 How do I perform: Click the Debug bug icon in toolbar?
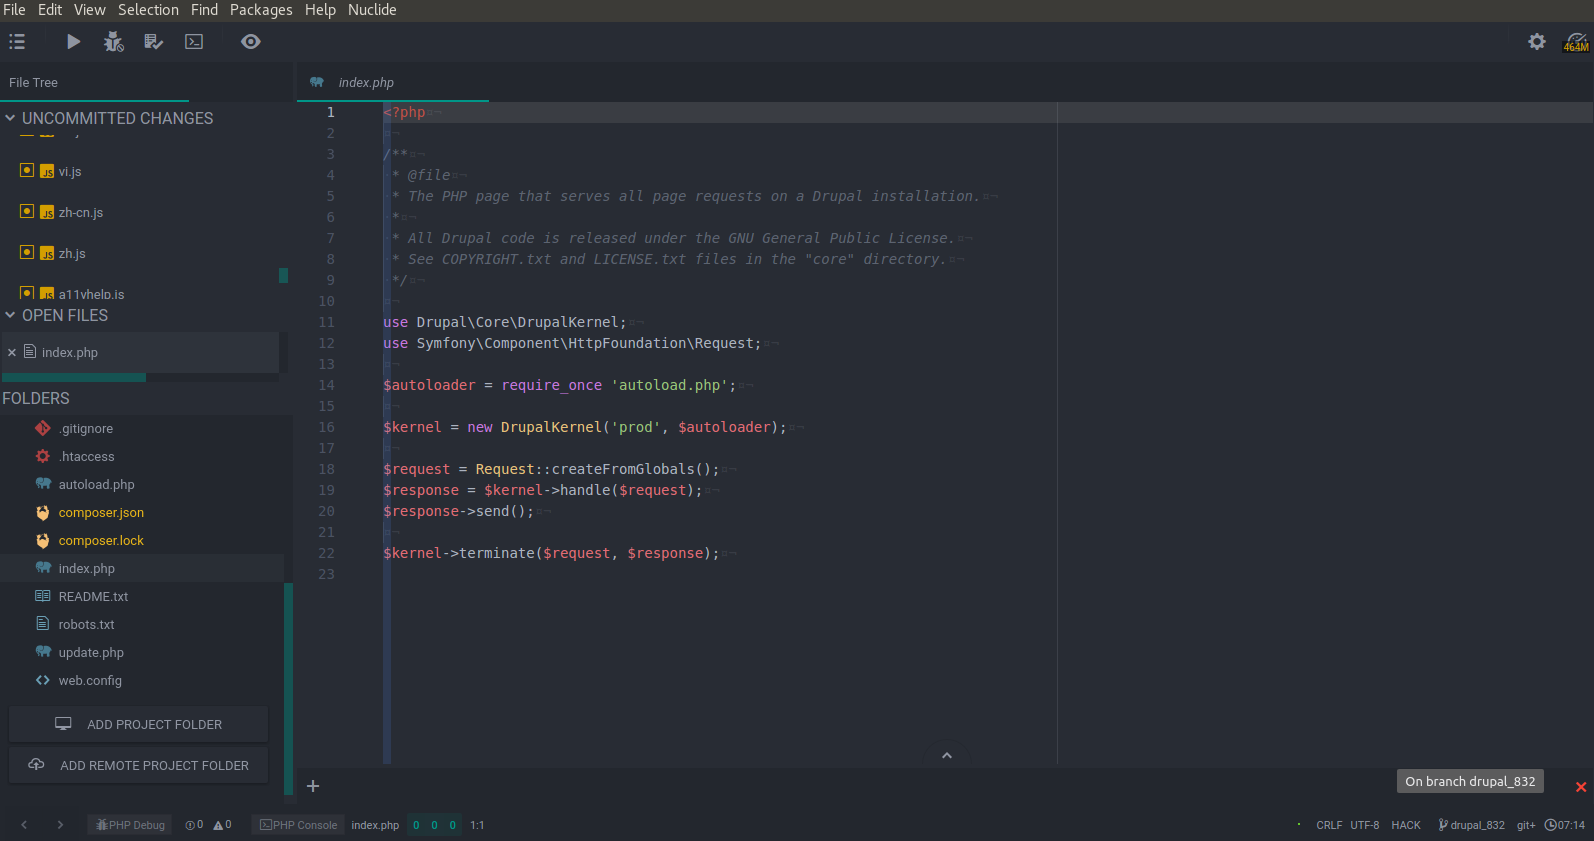point(114,42)
